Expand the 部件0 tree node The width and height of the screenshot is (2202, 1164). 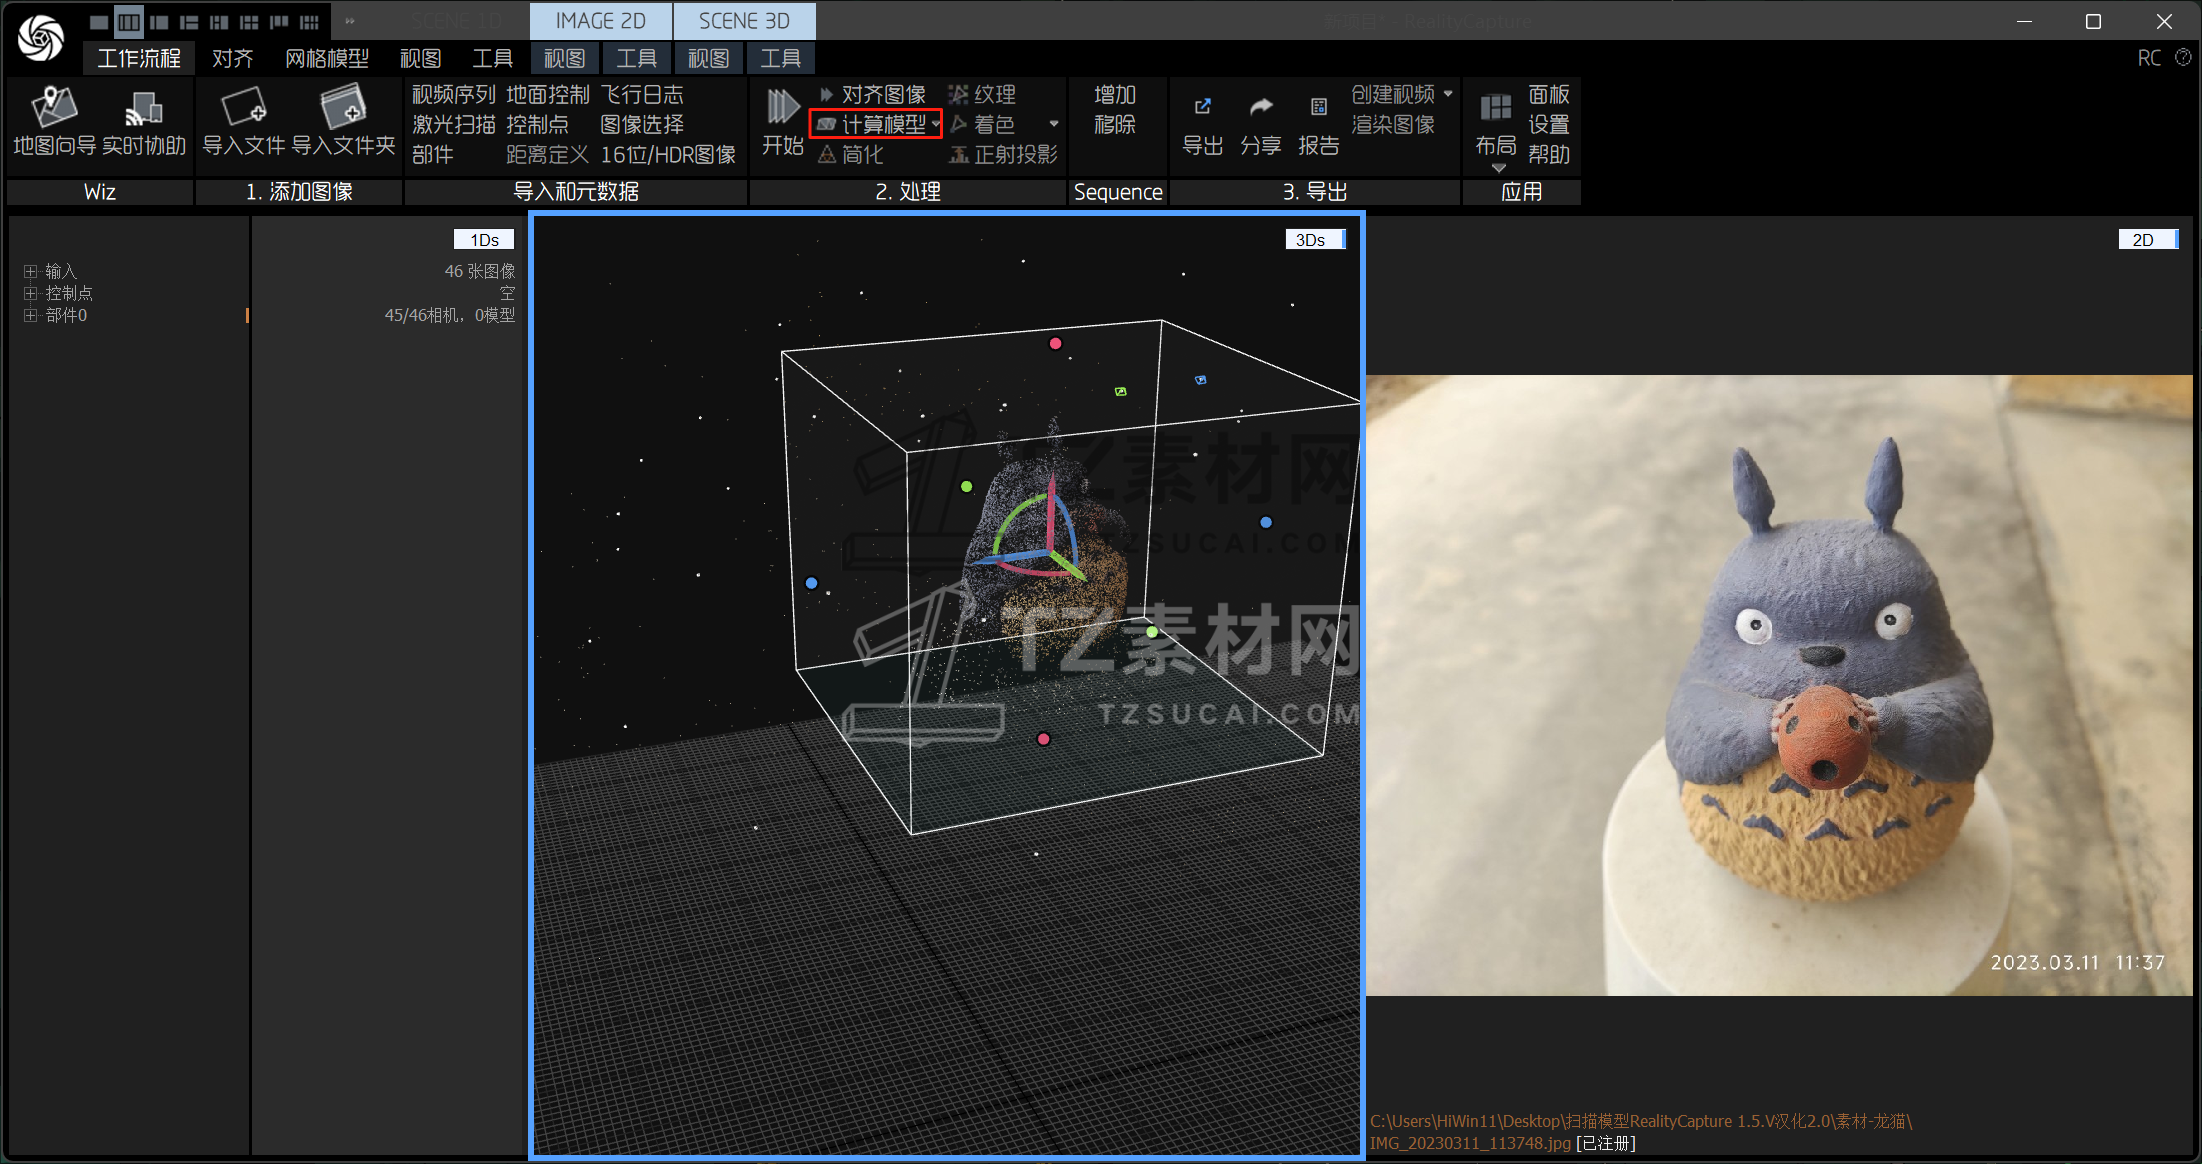click(31, 315)
